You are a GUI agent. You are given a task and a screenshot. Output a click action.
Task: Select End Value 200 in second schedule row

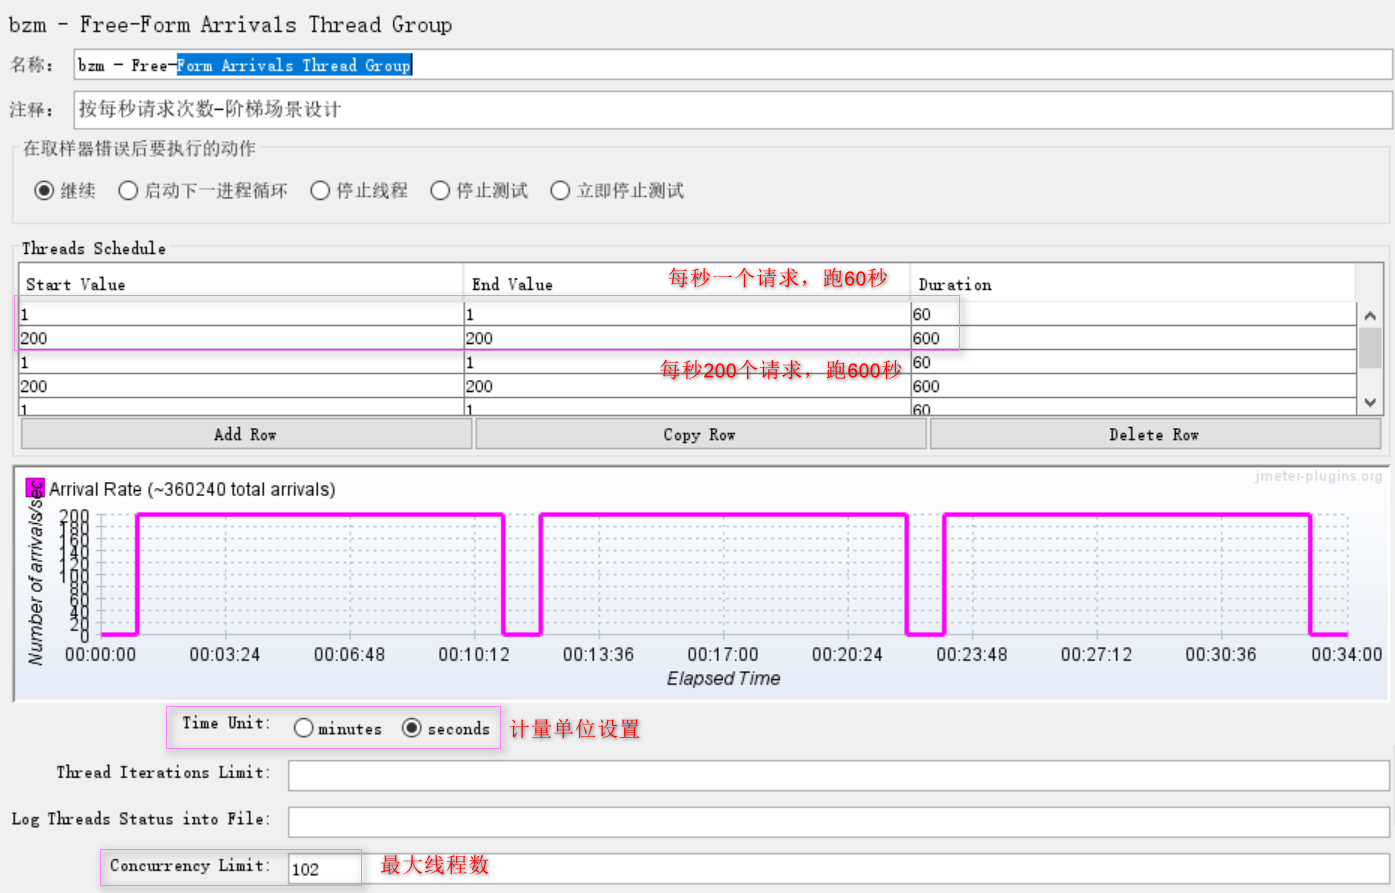click(x=687, y=338)
